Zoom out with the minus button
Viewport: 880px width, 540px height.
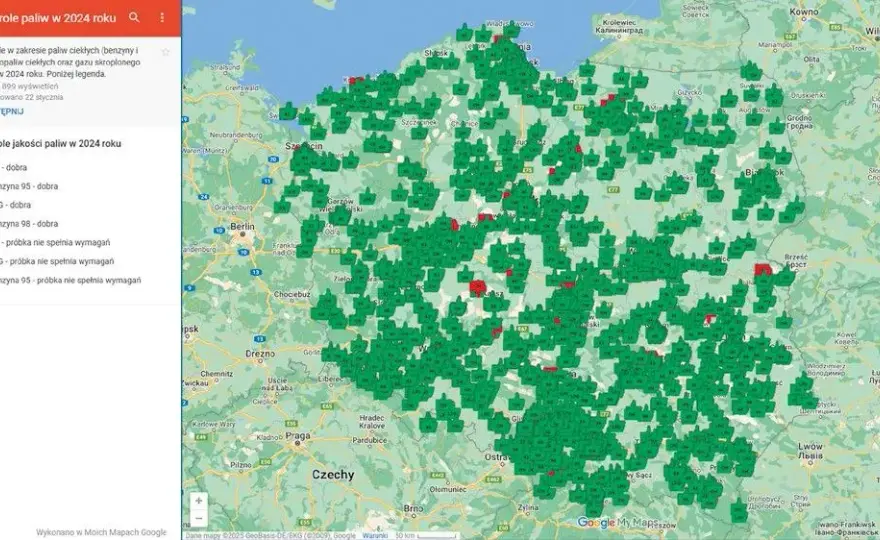click(199, 518)
